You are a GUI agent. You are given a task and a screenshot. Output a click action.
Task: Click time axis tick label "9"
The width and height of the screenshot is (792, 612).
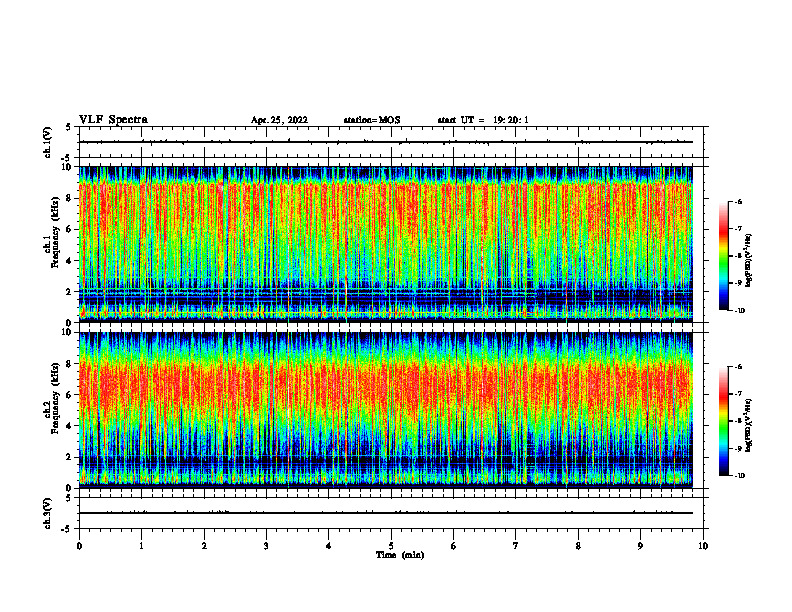point(640,546)
